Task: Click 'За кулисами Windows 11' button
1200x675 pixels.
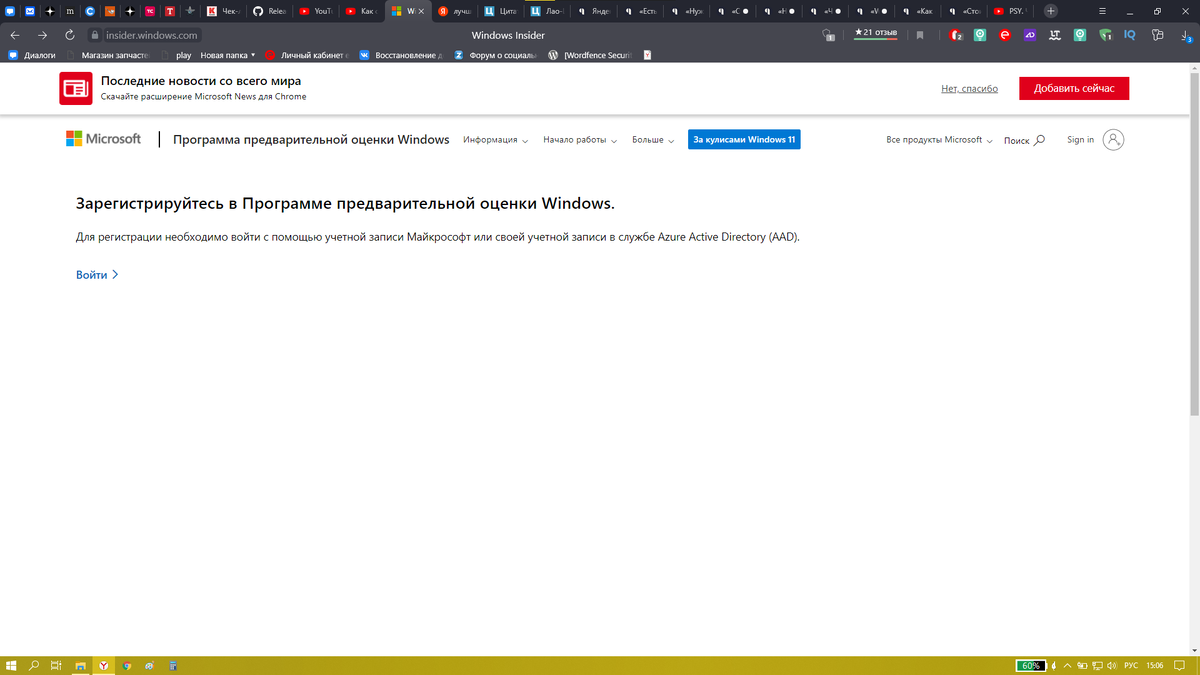Action: click(744, 140)
